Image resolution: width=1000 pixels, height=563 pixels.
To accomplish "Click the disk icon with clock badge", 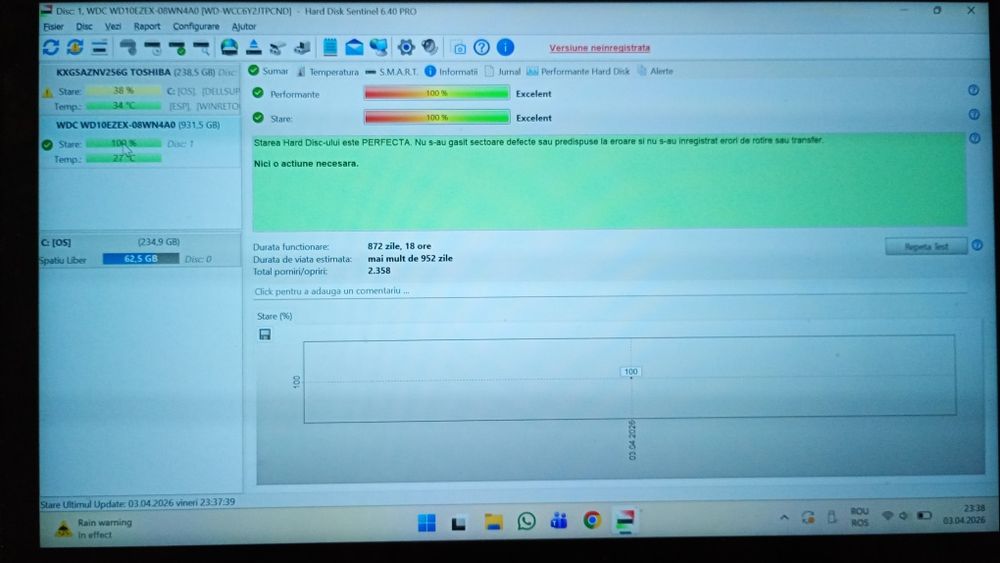I will pos(152,47).
